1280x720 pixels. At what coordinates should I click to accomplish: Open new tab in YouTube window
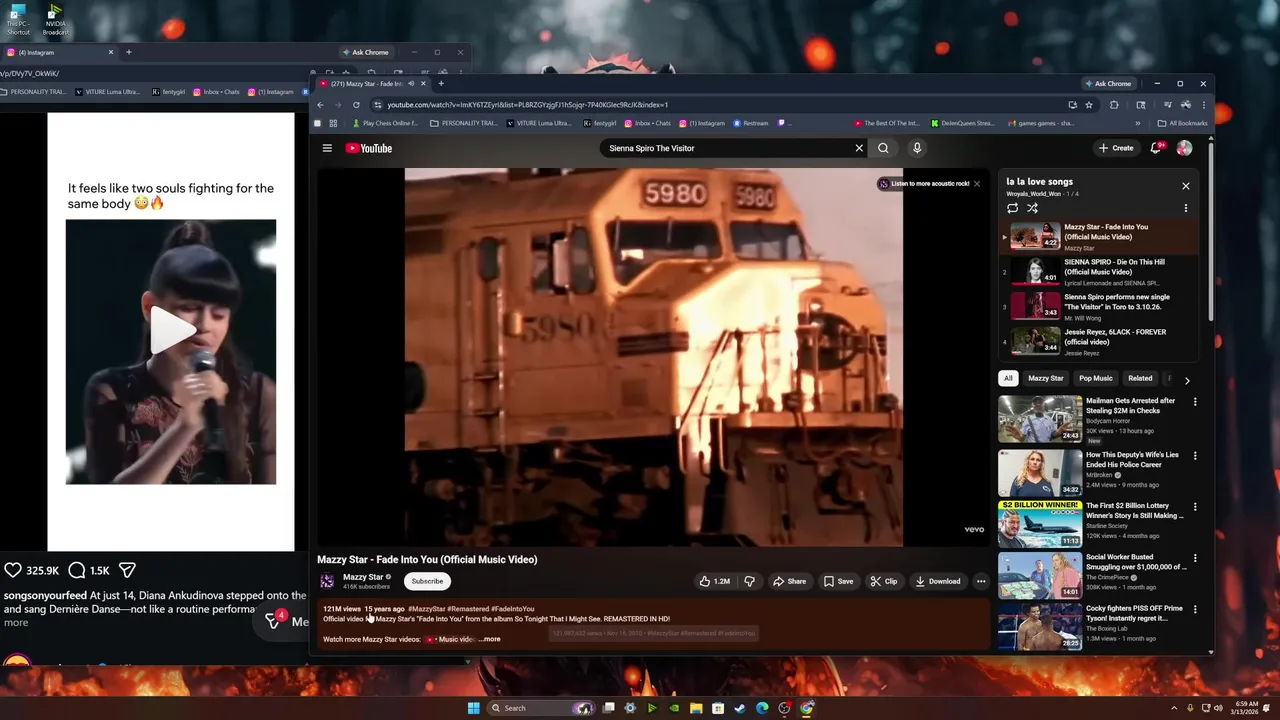[441, 84]
